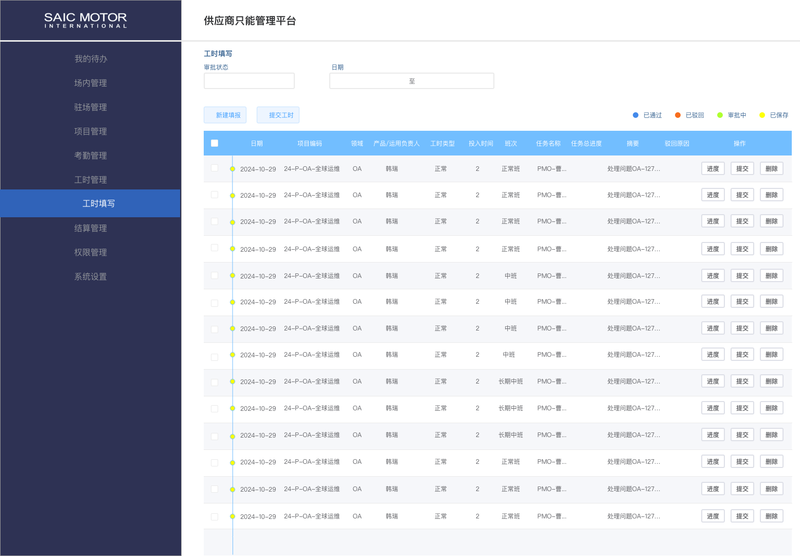Screen dimensions: 800x556
Task: Click the 任务总进度 column header
Action: (586, 143)
